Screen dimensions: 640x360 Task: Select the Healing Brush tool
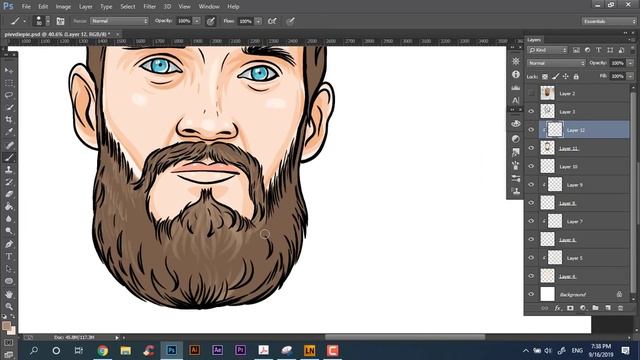pyautogui.click(x=9, y=145)
